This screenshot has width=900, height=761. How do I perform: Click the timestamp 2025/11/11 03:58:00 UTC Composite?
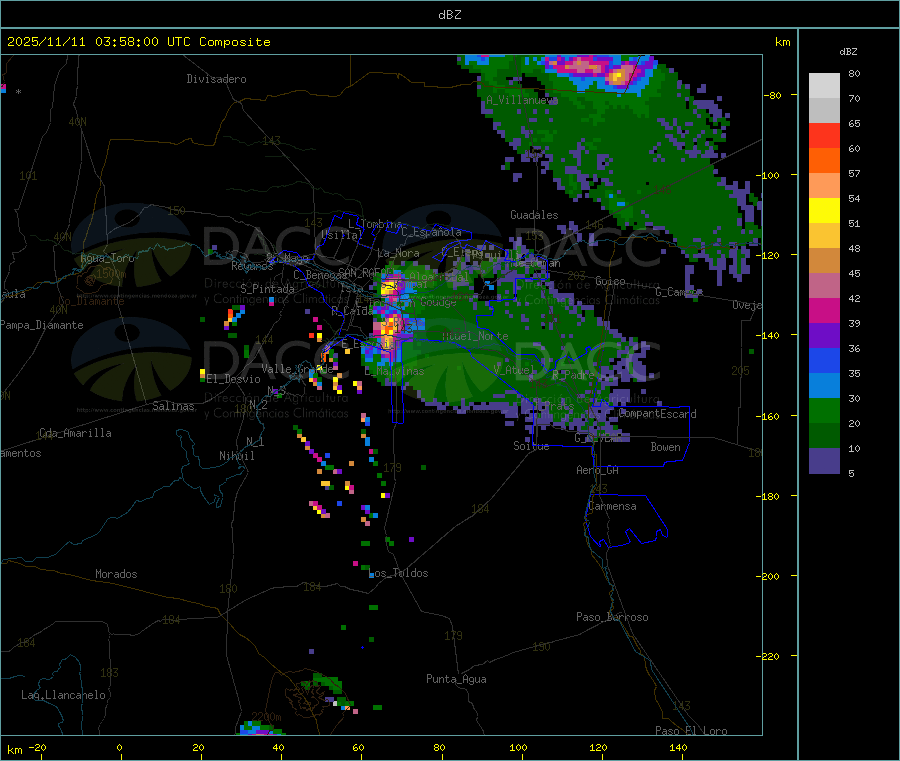click(x=138, y=42)
